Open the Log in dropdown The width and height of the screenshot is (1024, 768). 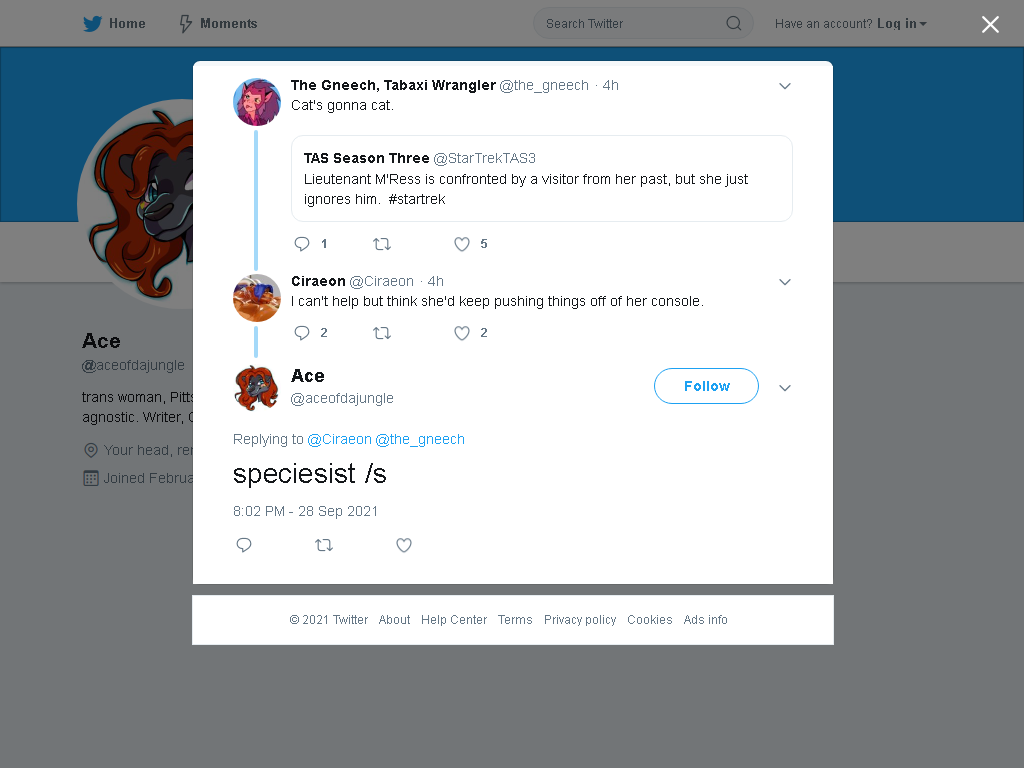[x=902, y=24]
